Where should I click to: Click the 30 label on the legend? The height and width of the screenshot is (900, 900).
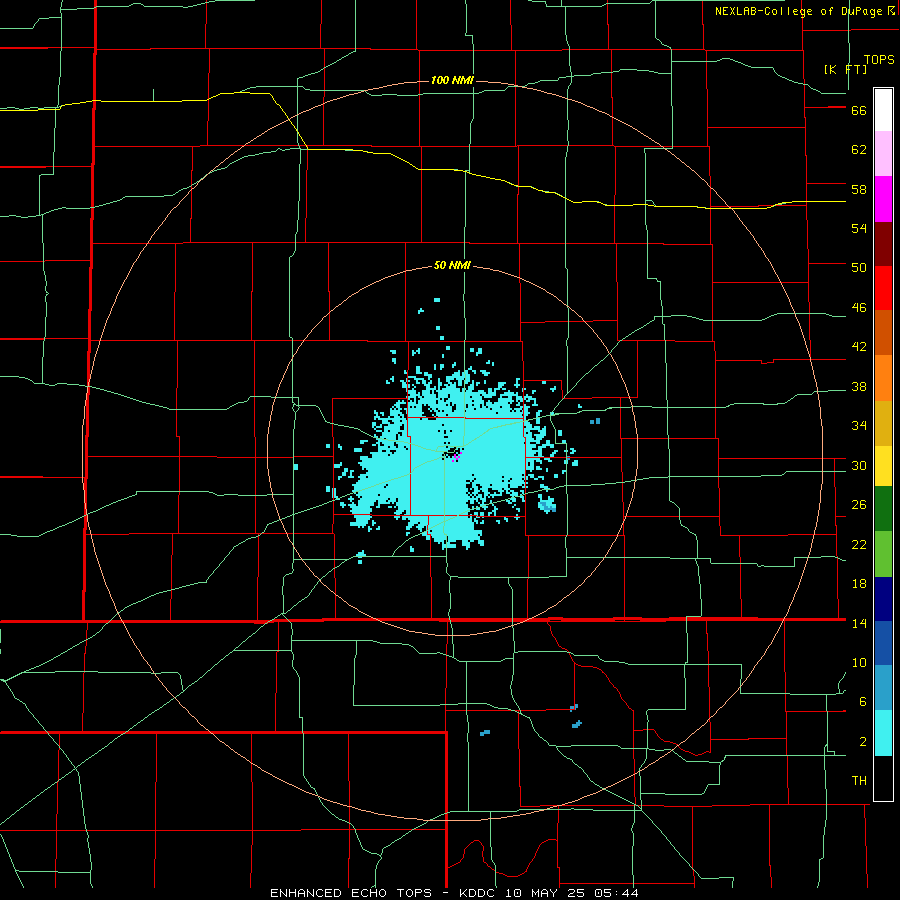[859, 465]
